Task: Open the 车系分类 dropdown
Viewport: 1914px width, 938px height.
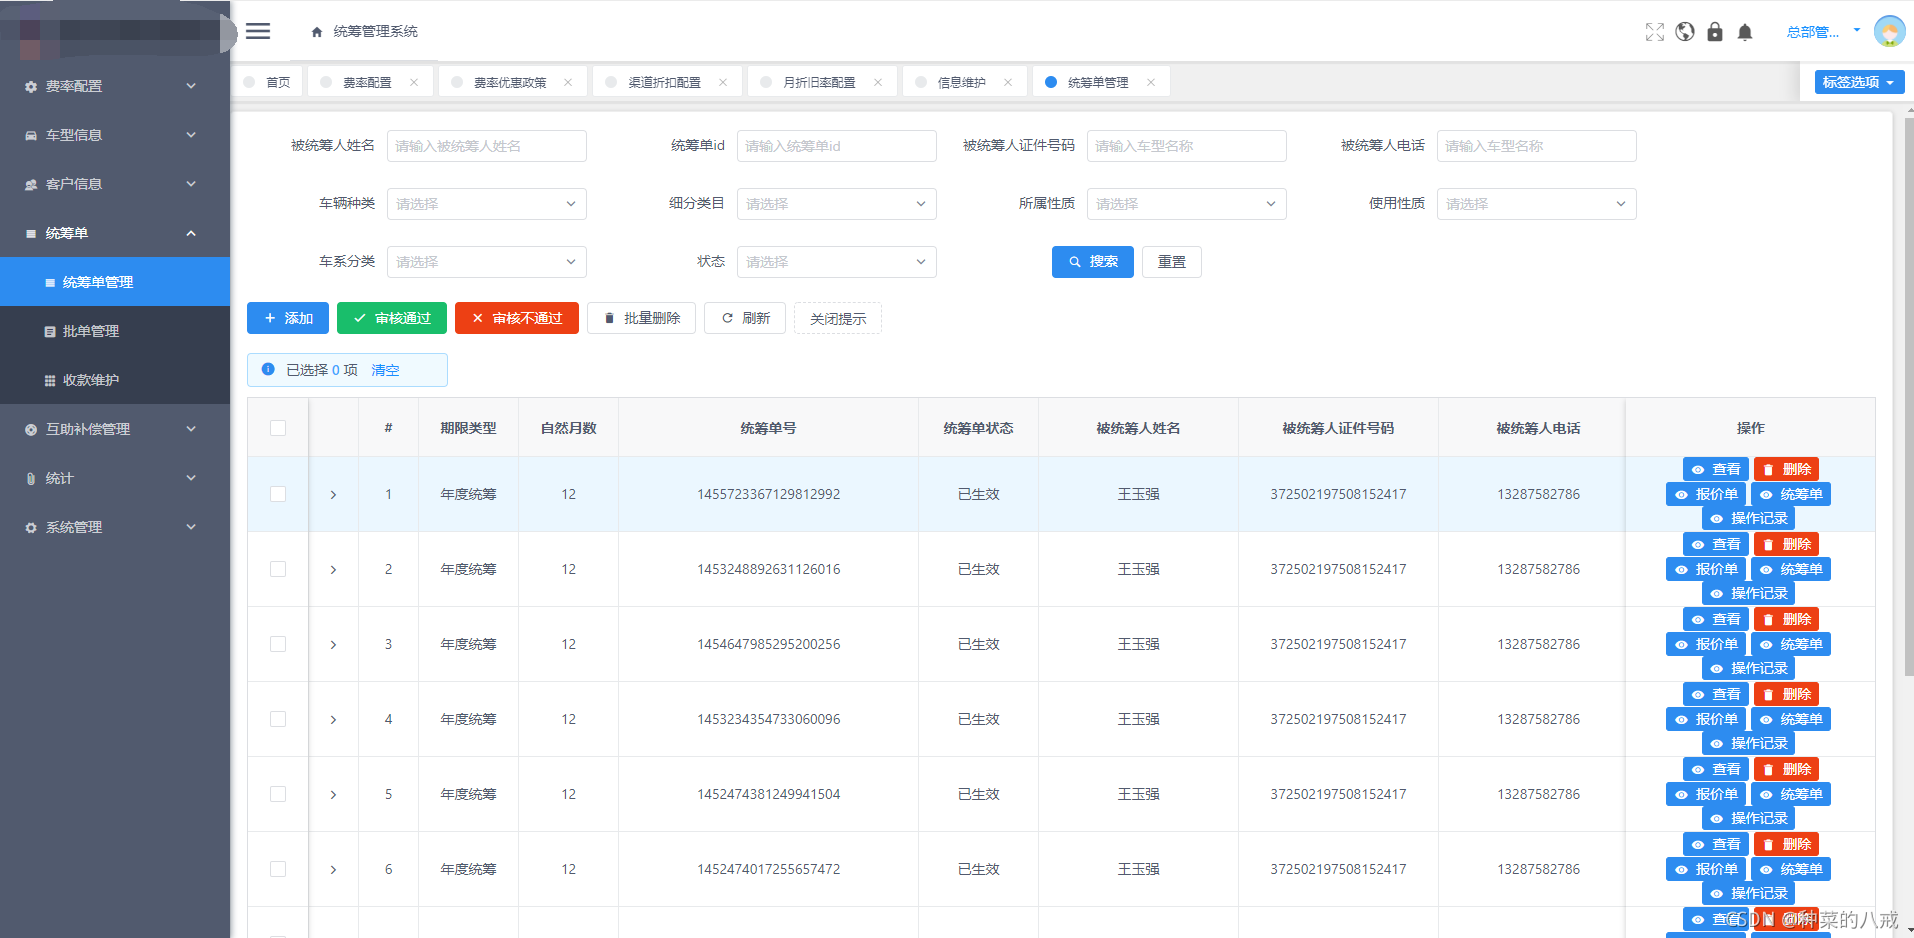Action: tap(487, 262)
